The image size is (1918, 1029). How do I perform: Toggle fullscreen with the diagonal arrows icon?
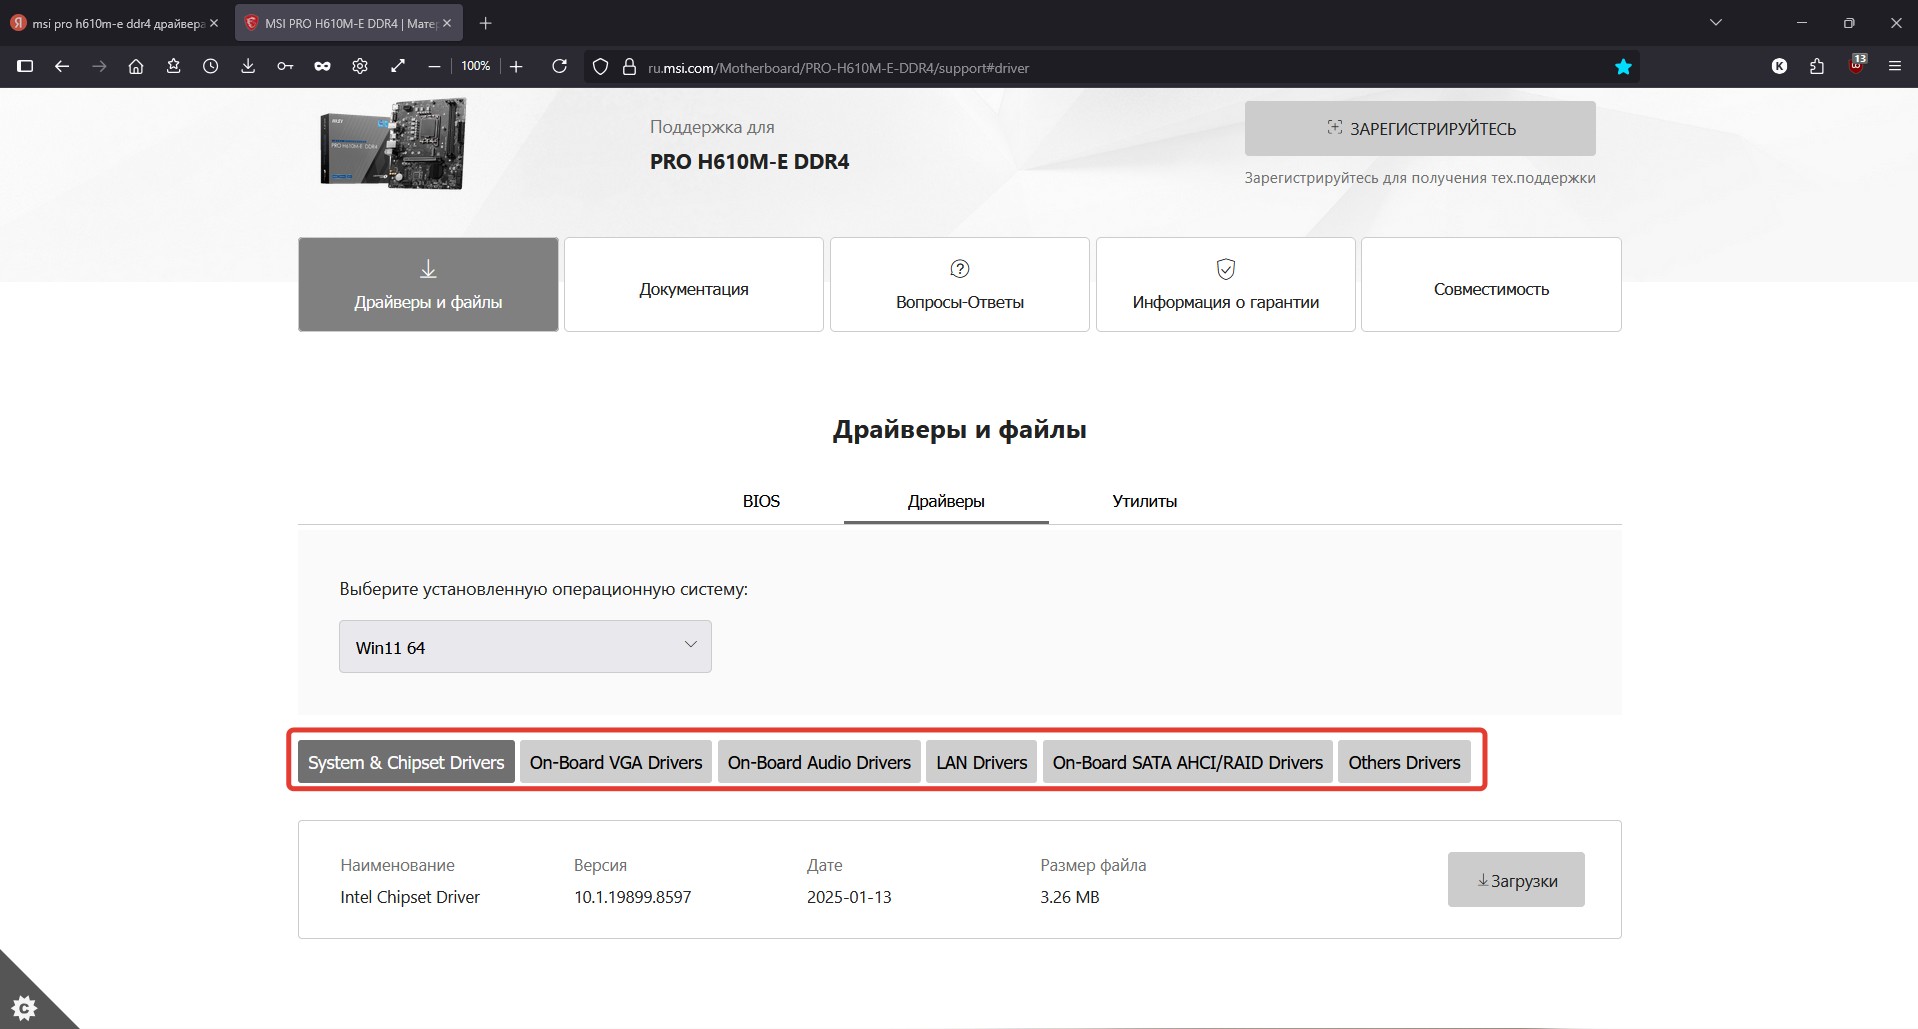pos(397,66)
